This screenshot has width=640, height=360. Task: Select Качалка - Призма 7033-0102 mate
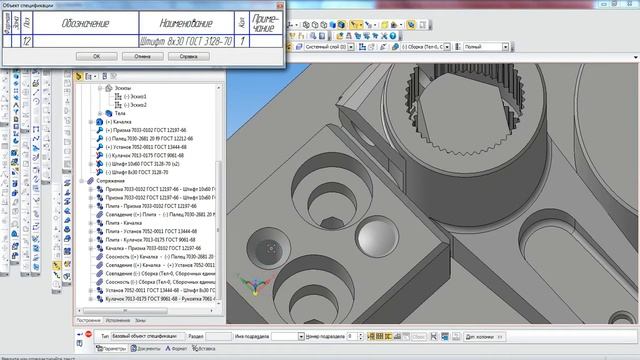[153, 248]
